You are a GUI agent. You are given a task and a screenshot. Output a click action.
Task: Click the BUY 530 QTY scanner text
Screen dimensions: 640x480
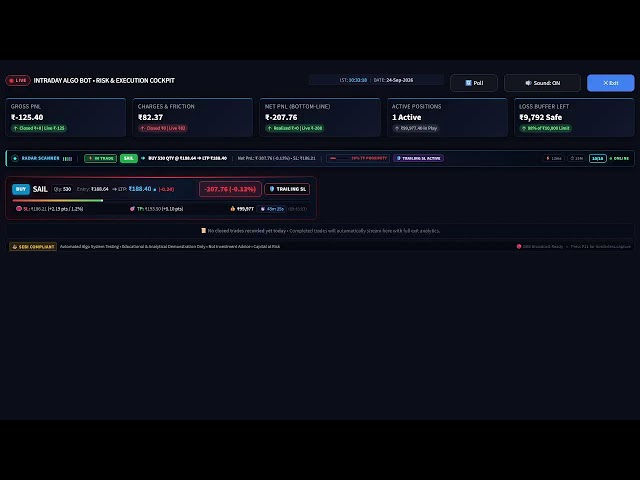coord(187,158)
